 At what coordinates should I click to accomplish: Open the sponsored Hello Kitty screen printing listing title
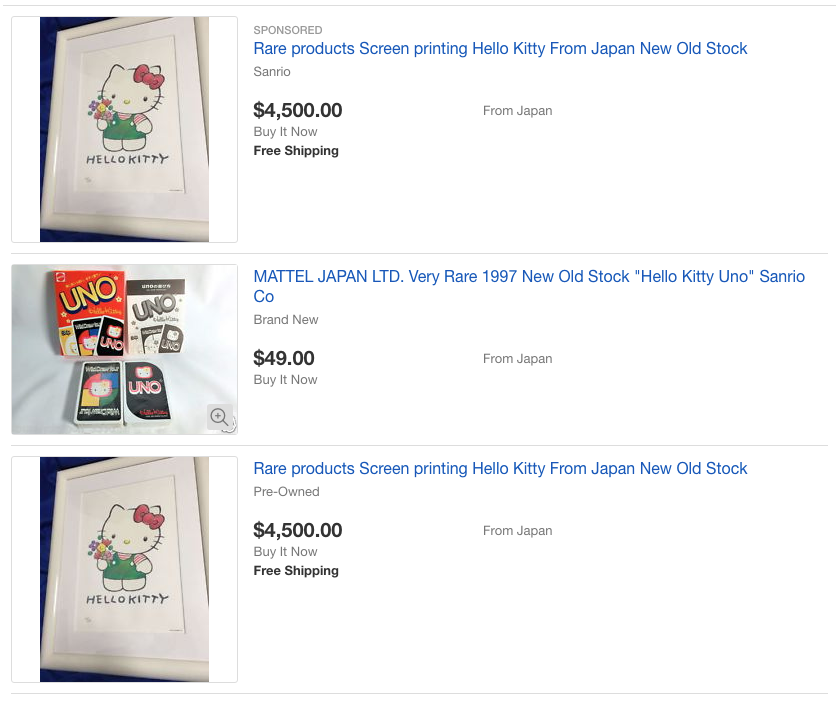[500, 49]
